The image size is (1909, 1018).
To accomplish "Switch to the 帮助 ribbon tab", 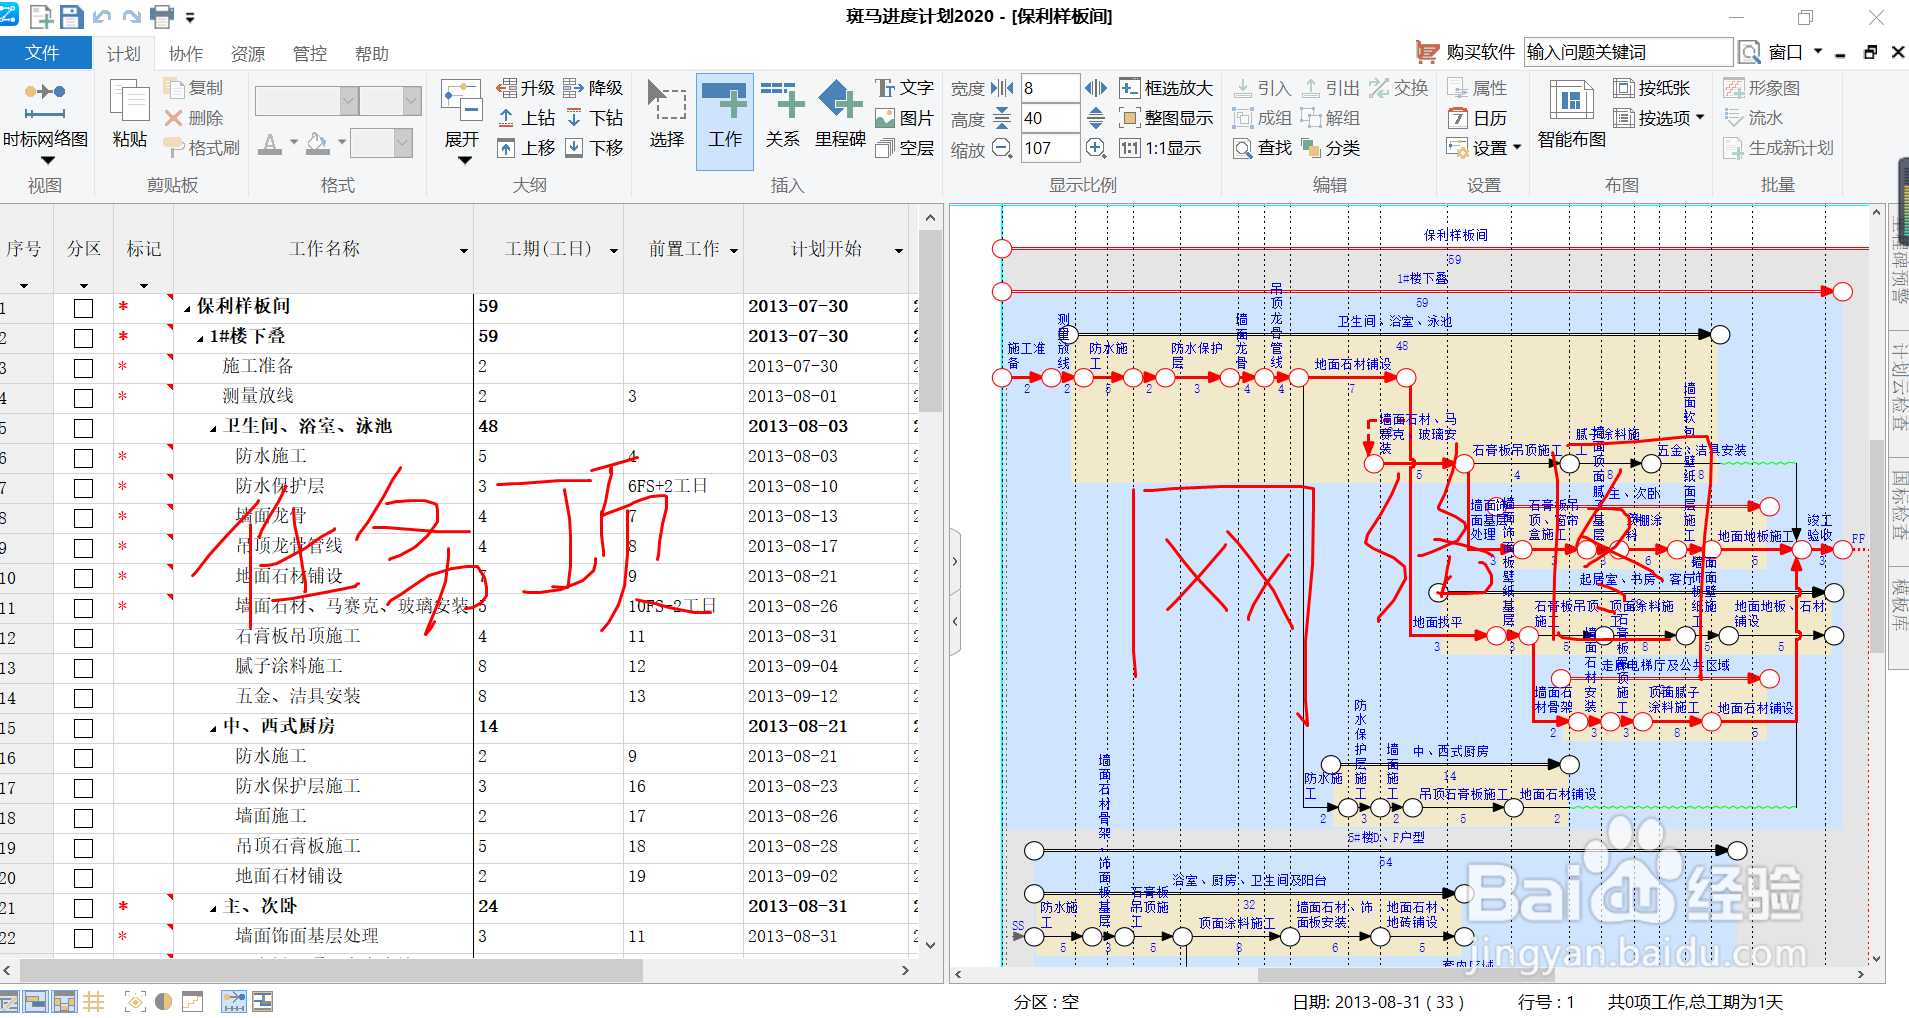I will 372,54.
